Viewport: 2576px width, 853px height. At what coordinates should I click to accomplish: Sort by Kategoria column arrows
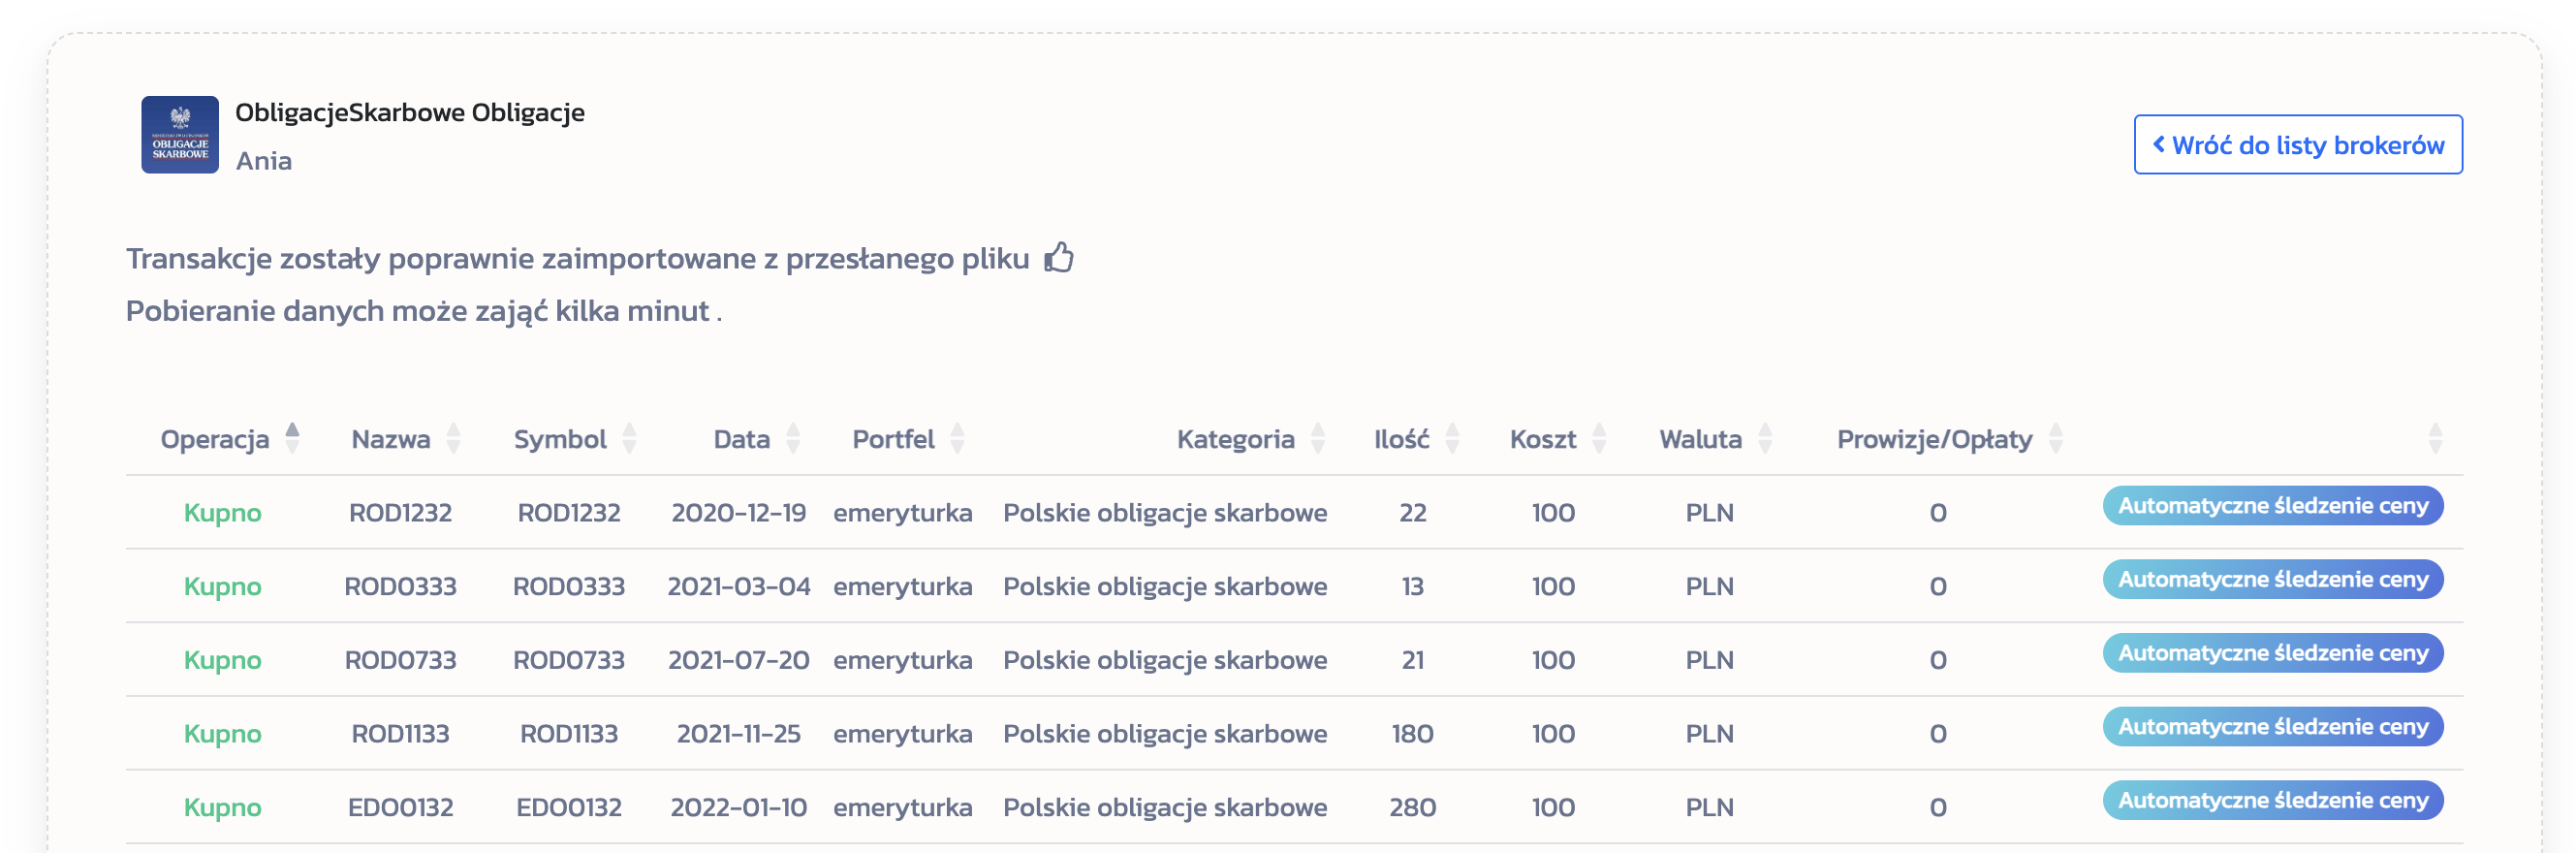click(x=1318, y=438)
